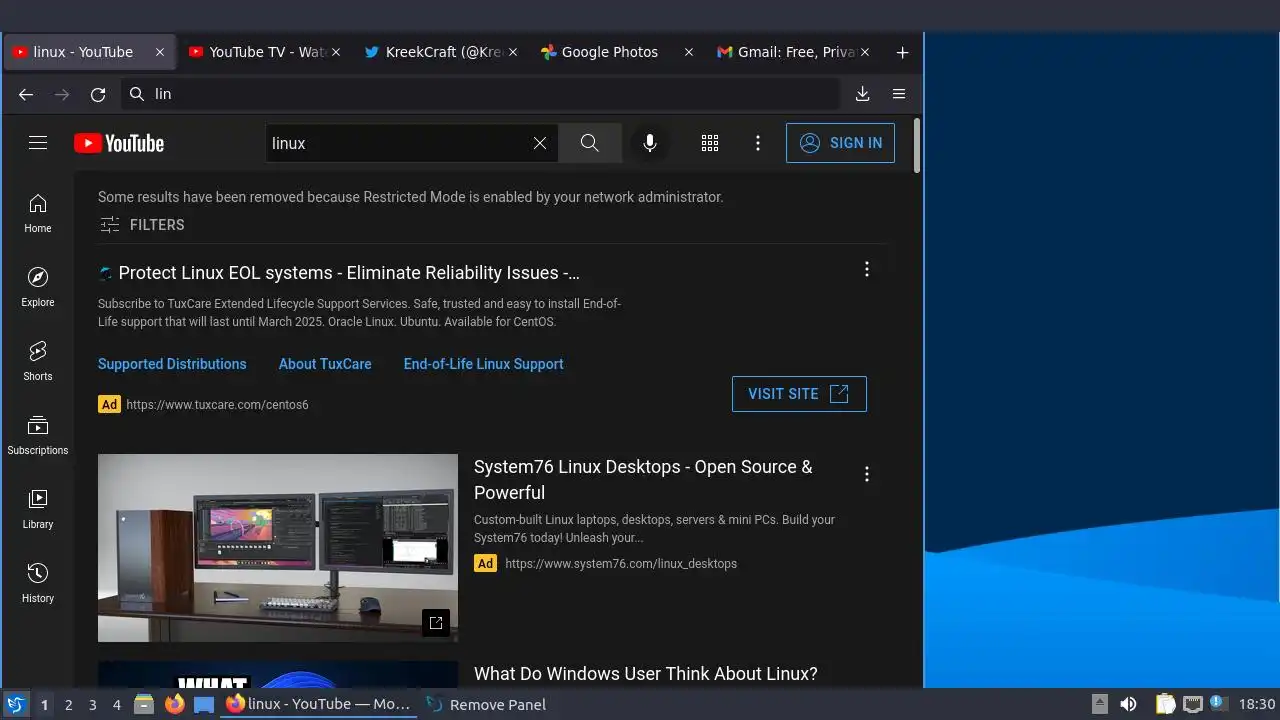Open YouTube settings three-dot menu
The width and height of the screenshot is (1280, 720).
click(758, 143)
